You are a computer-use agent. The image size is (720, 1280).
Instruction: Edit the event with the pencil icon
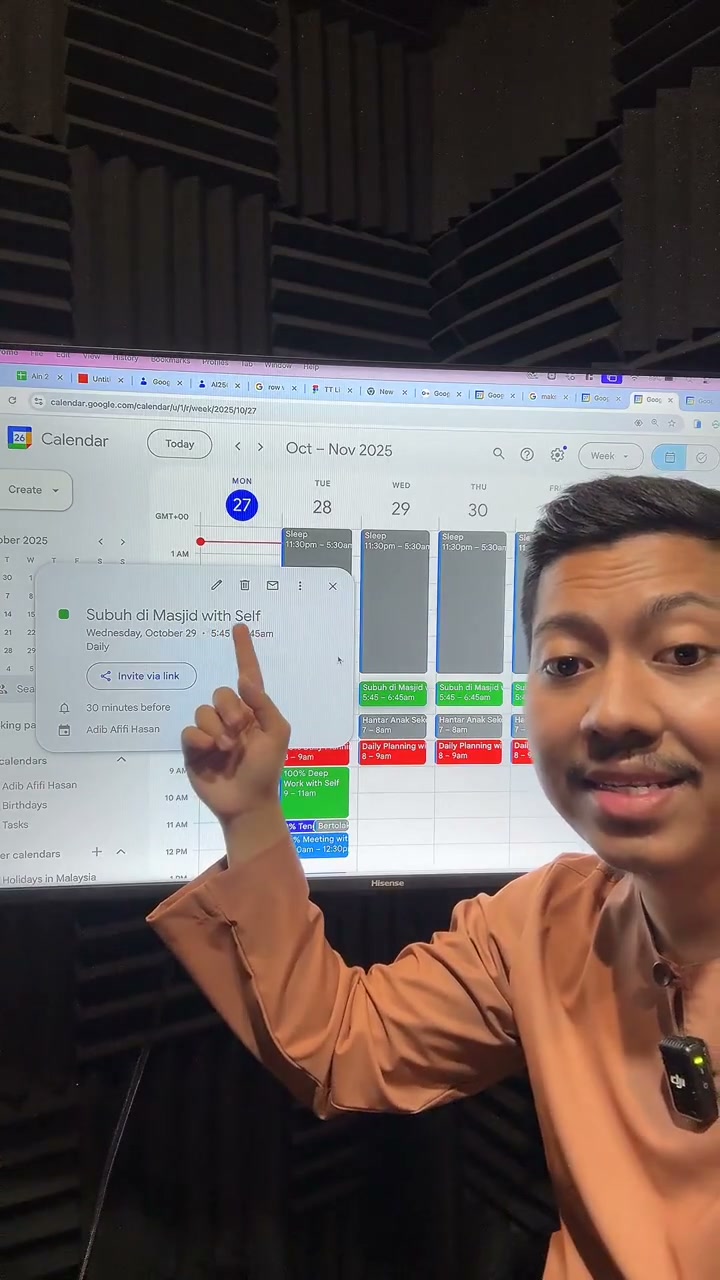click(216, 585)
